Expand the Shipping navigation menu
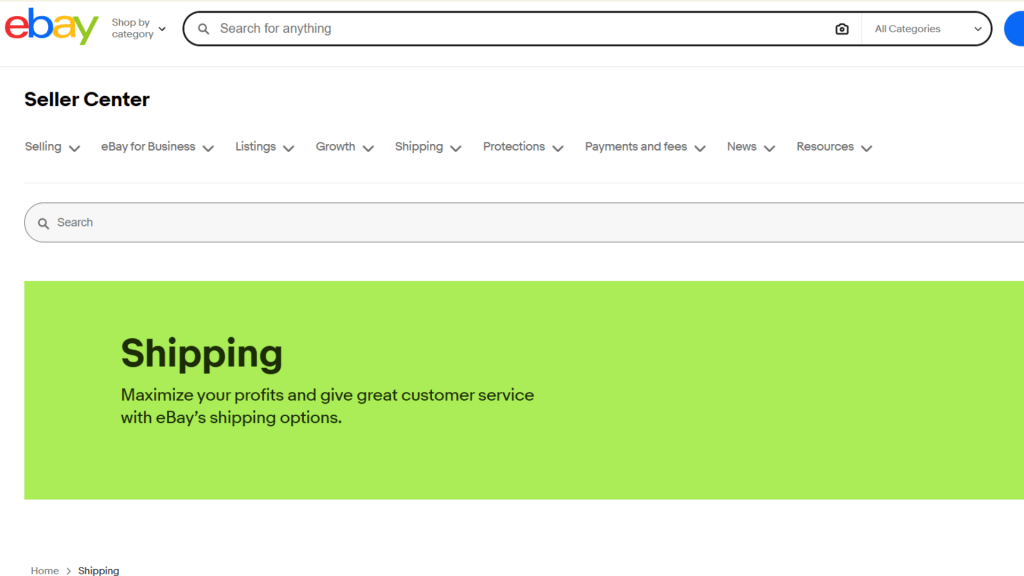The image size is (1024, 576). point(428,147)
